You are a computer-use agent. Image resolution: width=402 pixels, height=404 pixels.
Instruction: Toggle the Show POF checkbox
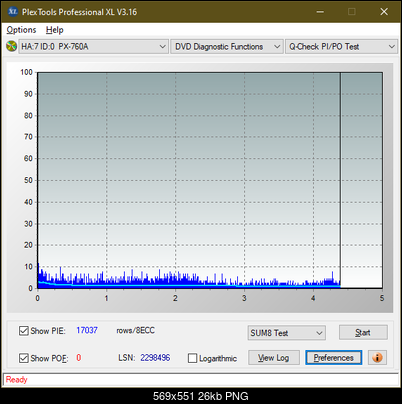click(24, 358)
